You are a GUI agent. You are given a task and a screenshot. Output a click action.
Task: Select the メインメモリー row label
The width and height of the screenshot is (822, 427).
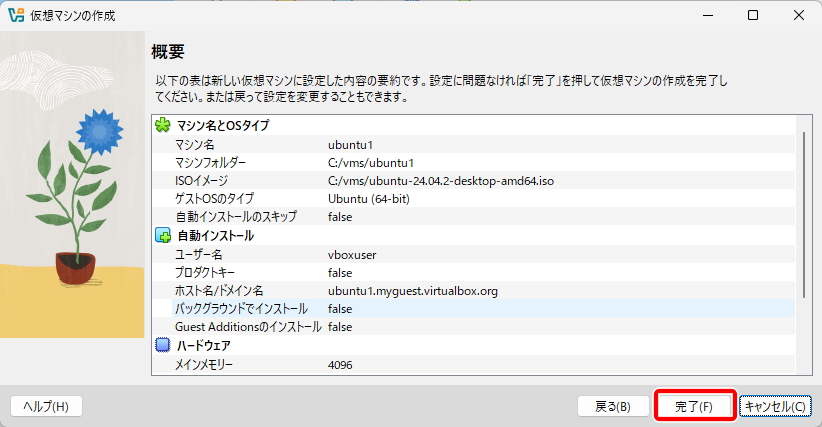tap(203, 365)
